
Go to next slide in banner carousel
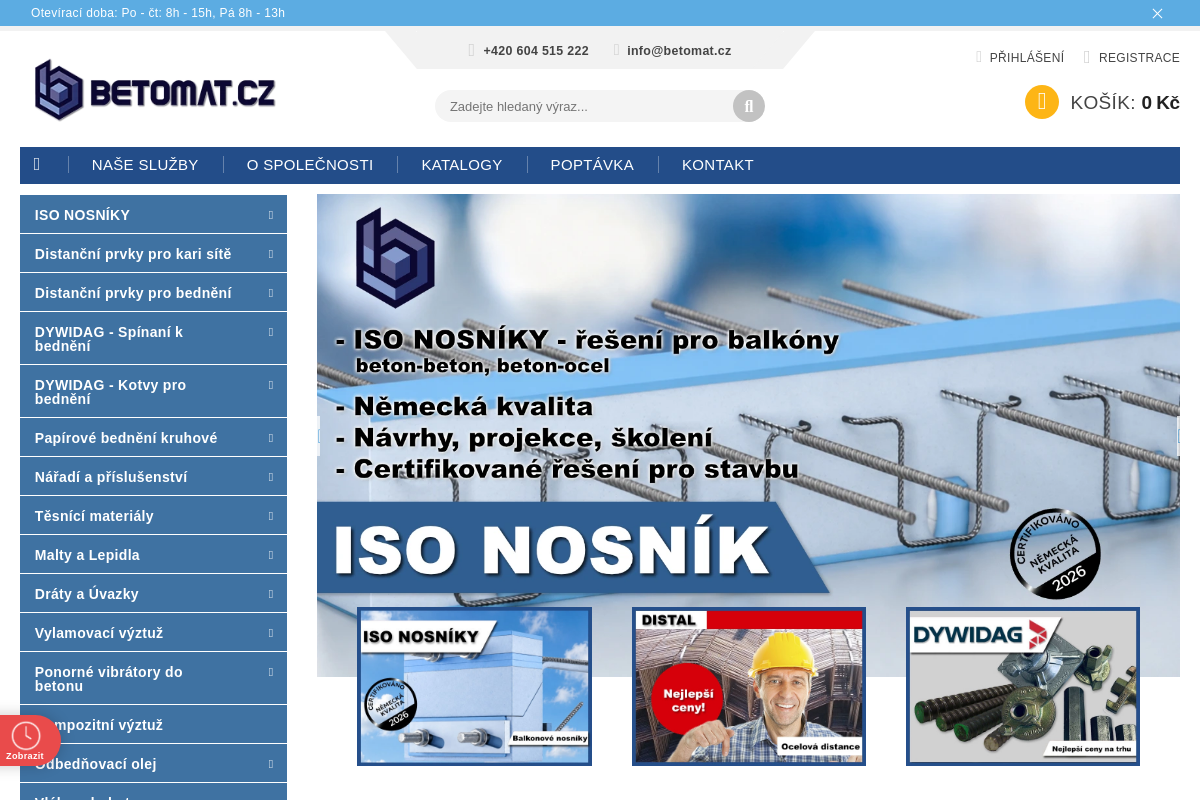coord(1178,436)
